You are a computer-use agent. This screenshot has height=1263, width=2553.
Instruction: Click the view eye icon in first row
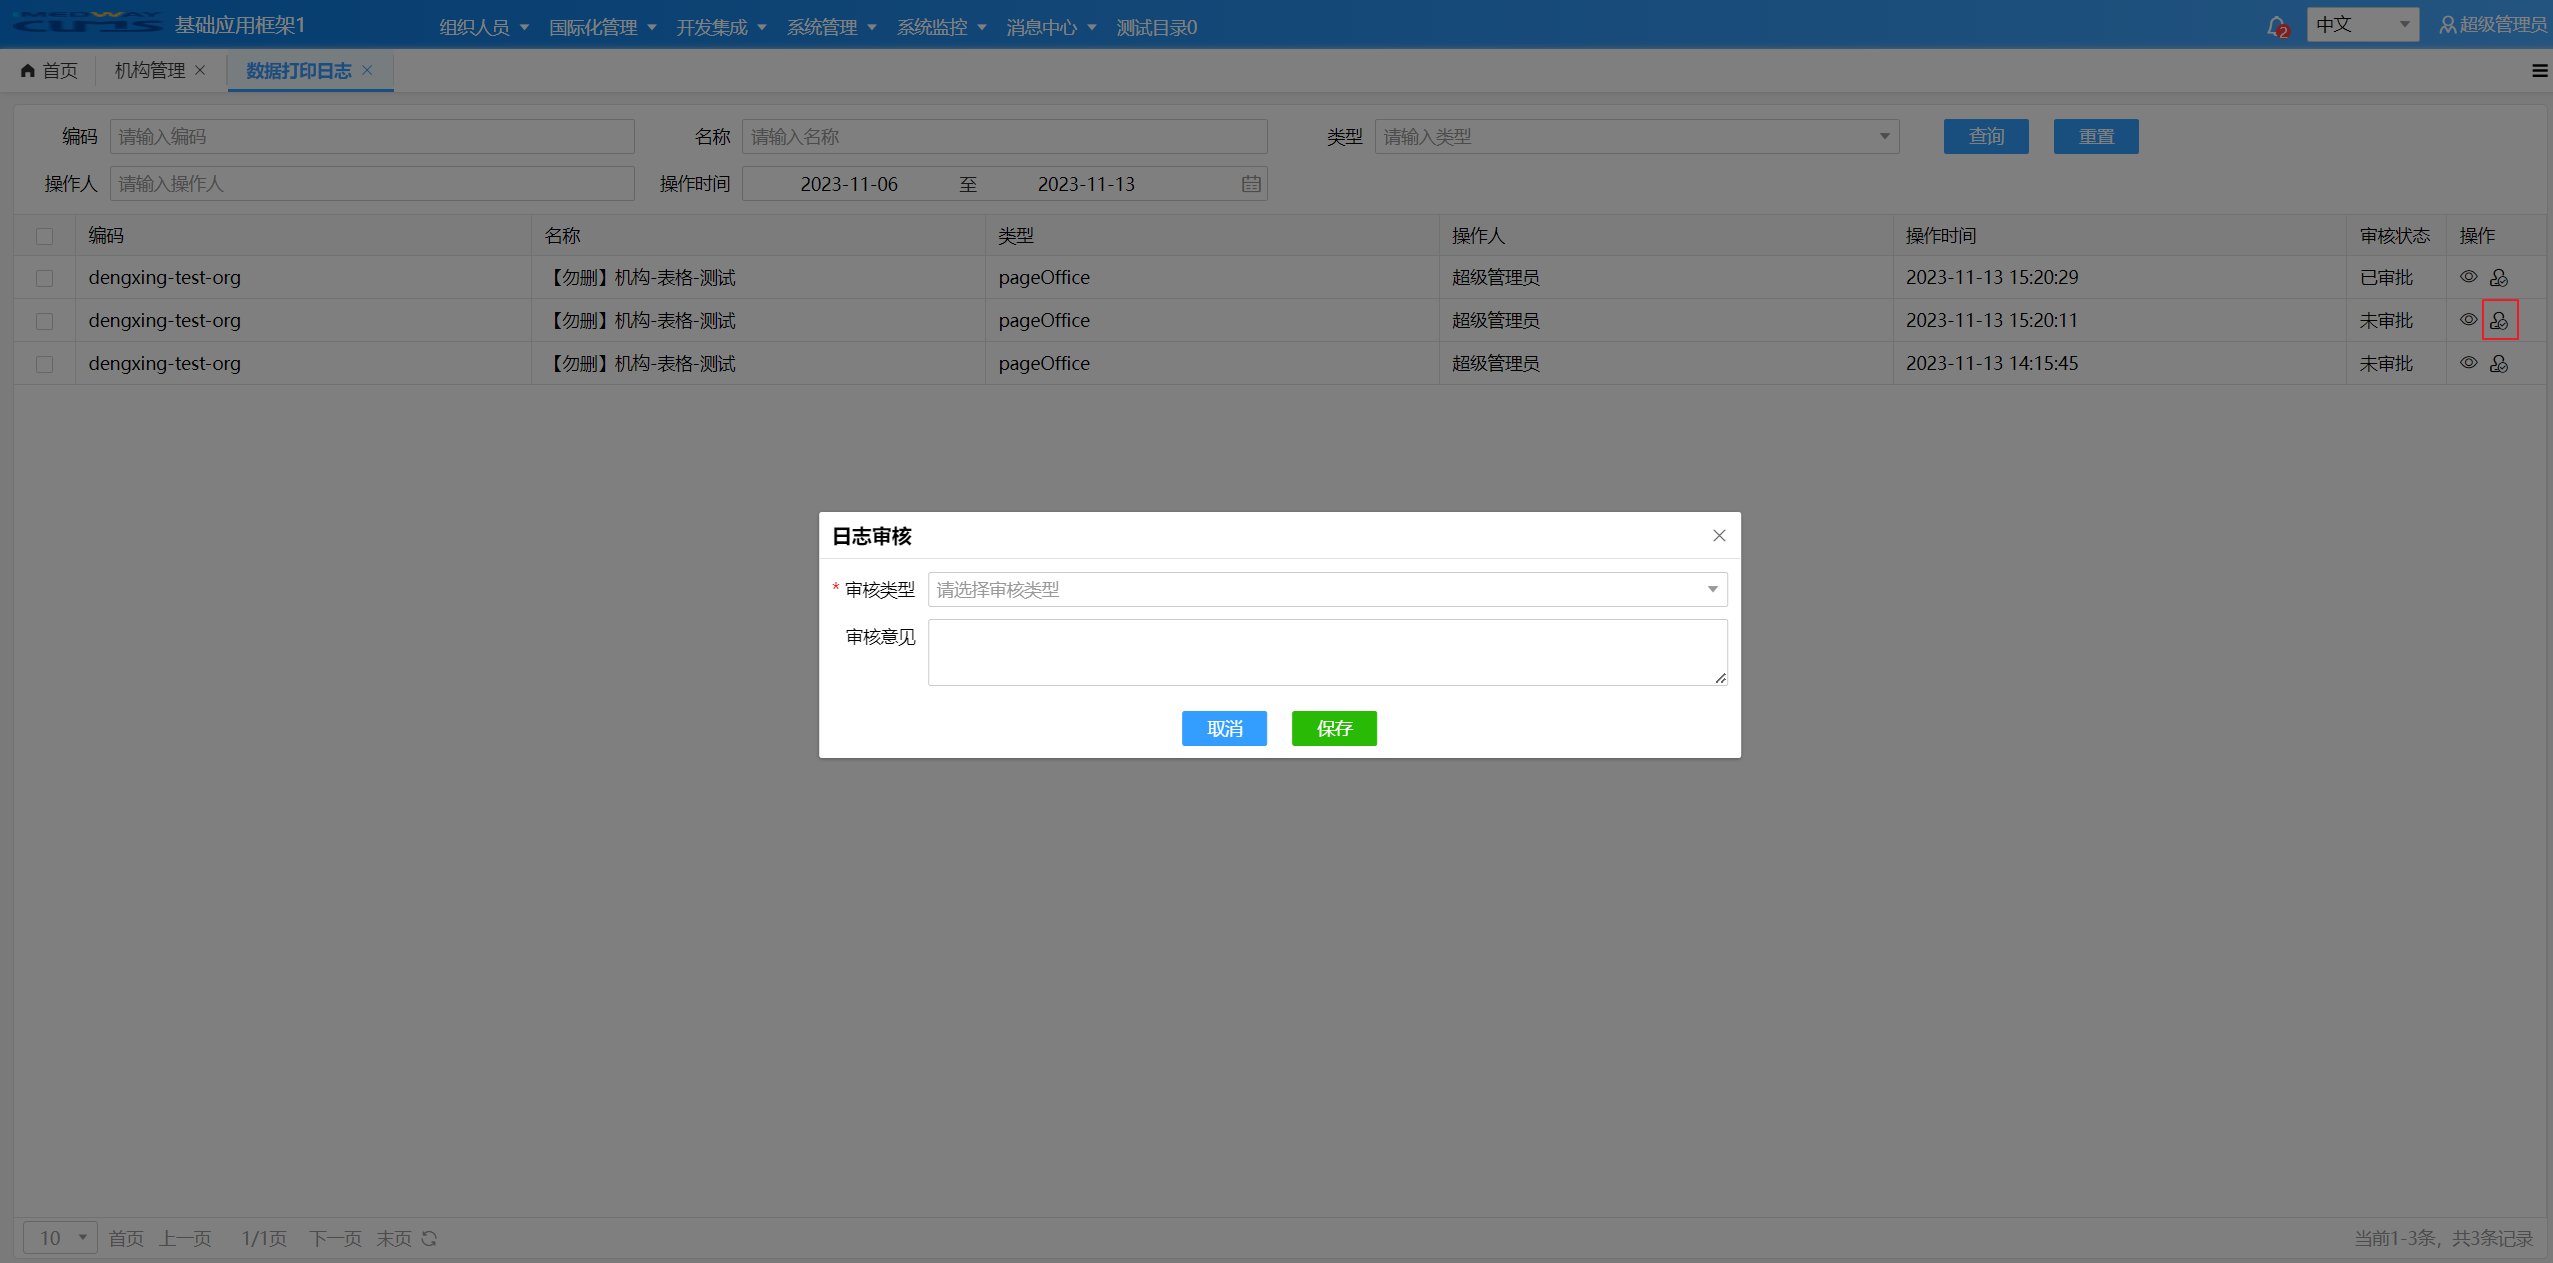(2468, 277)
